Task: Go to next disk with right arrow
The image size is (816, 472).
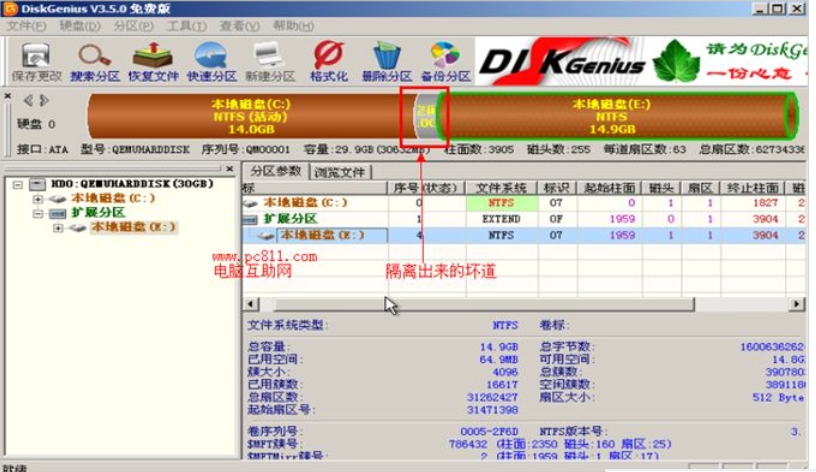Action: tap(42, 100)
